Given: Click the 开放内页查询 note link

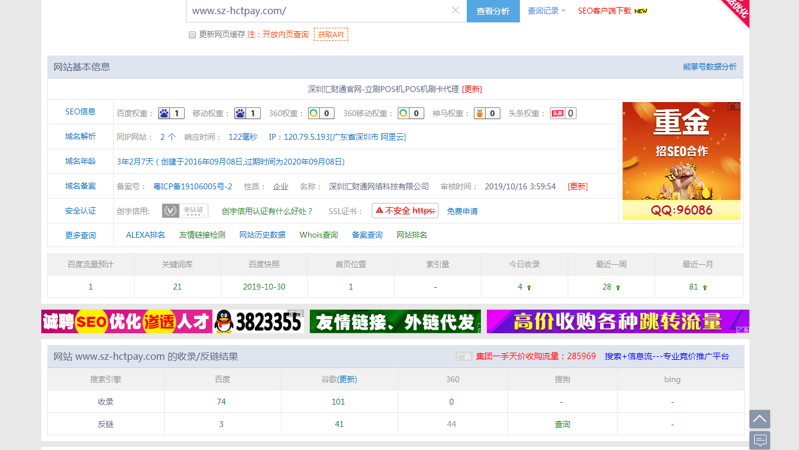Looking at the screenshot, I should 285,35.
